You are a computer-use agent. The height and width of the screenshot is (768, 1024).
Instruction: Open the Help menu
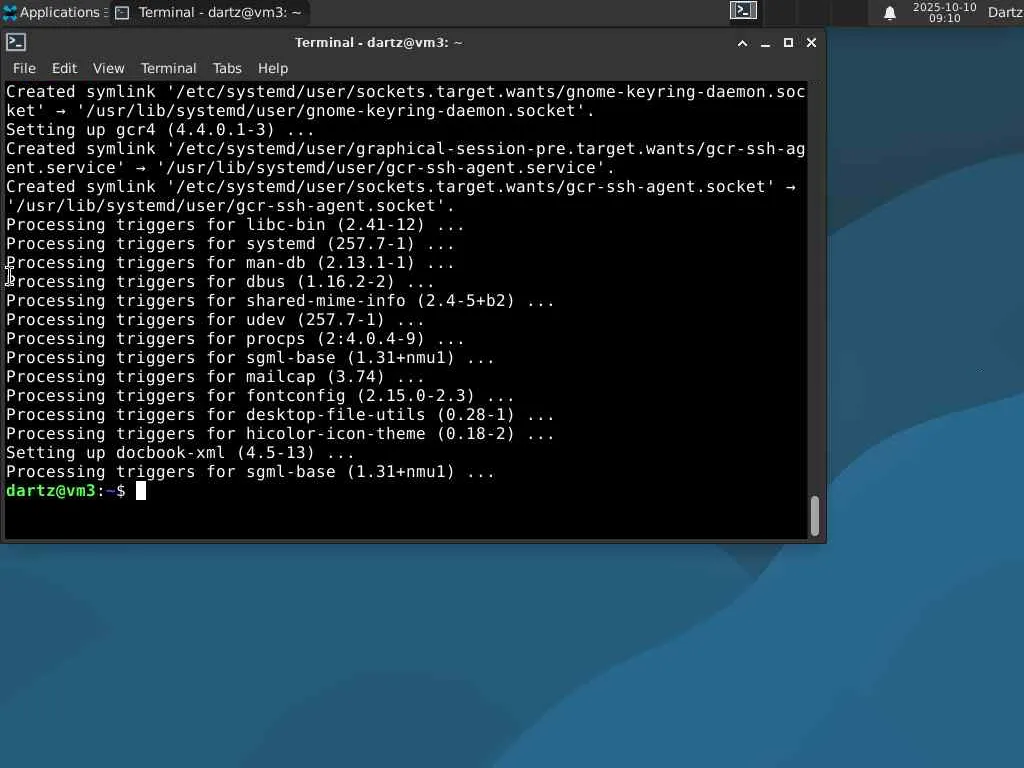[x=272, y=69]
